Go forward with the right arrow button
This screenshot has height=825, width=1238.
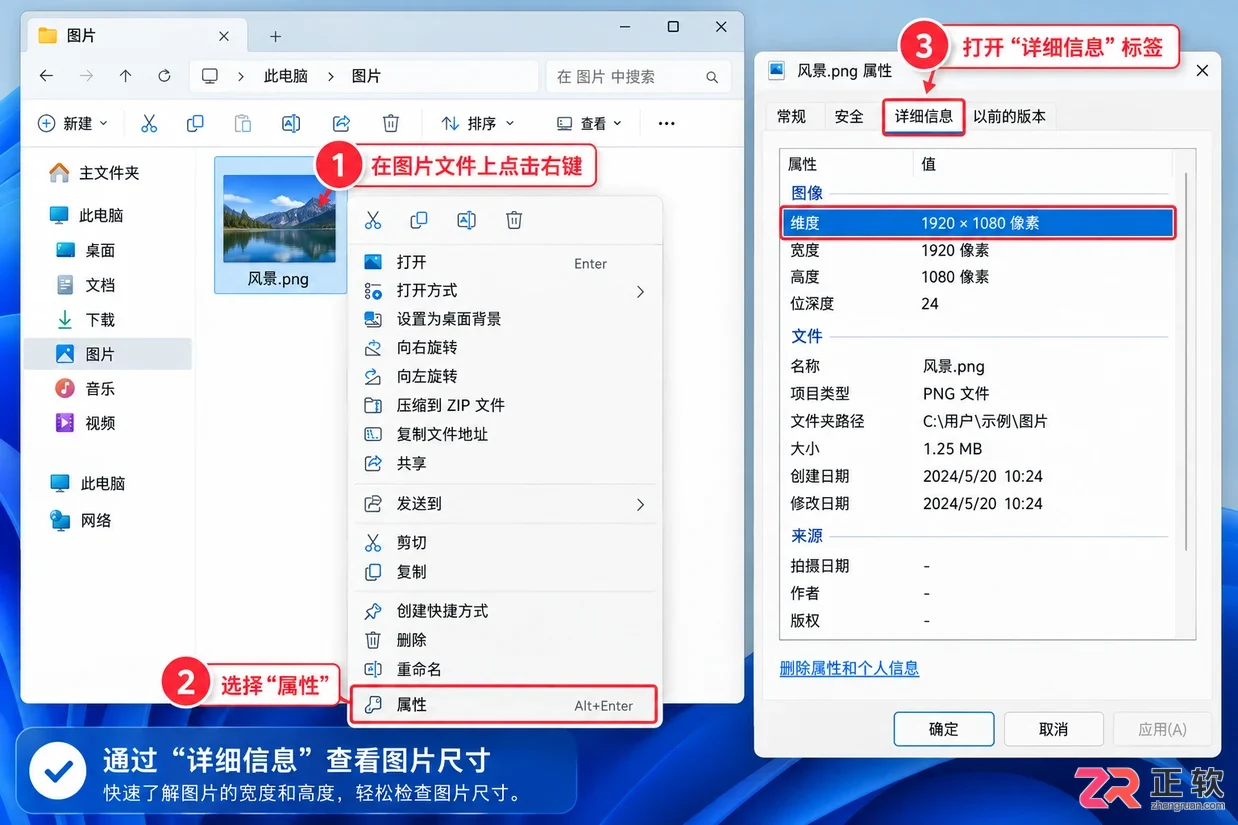pyautogui.click(x=86, y=76)
